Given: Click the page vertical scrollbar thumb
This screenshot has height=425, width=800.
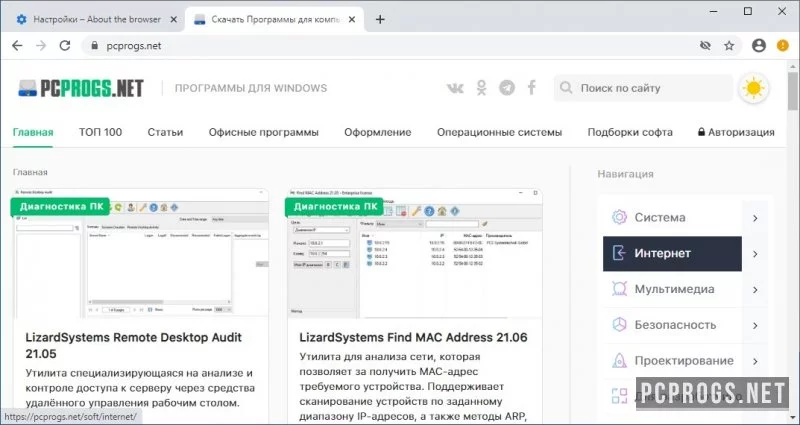Looking at the screenshot, I should coord(792,91).
